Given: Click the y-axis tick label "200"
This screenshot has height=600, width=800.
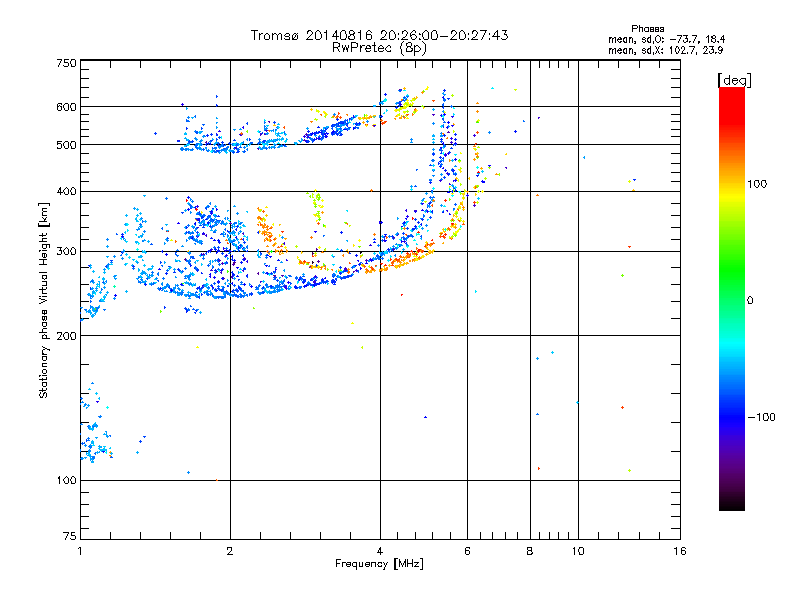Looking at the screenshot, I should [66, 336].
